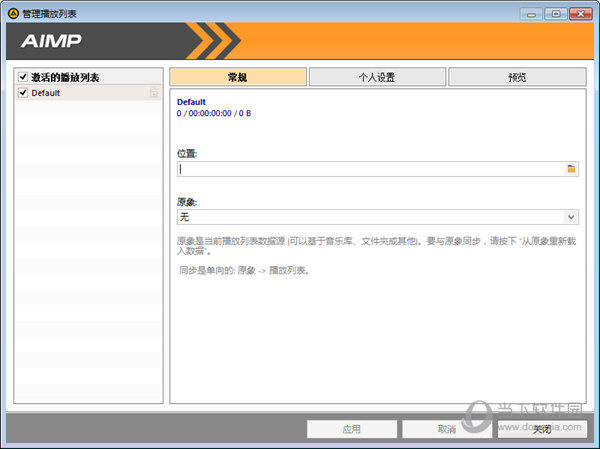
Task: Click the AIMP logo in banner
Action: [51, 41]
